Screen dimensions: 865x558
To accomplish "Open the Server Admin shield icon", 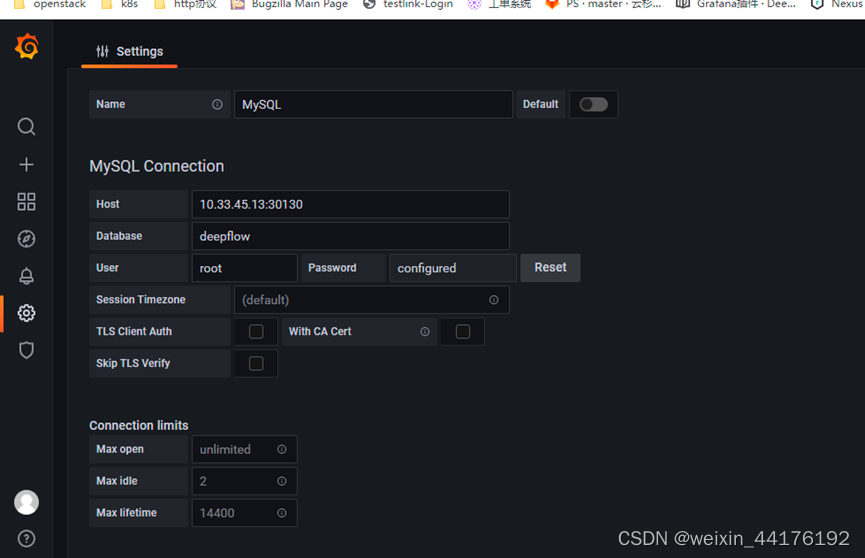I will 26,350.
